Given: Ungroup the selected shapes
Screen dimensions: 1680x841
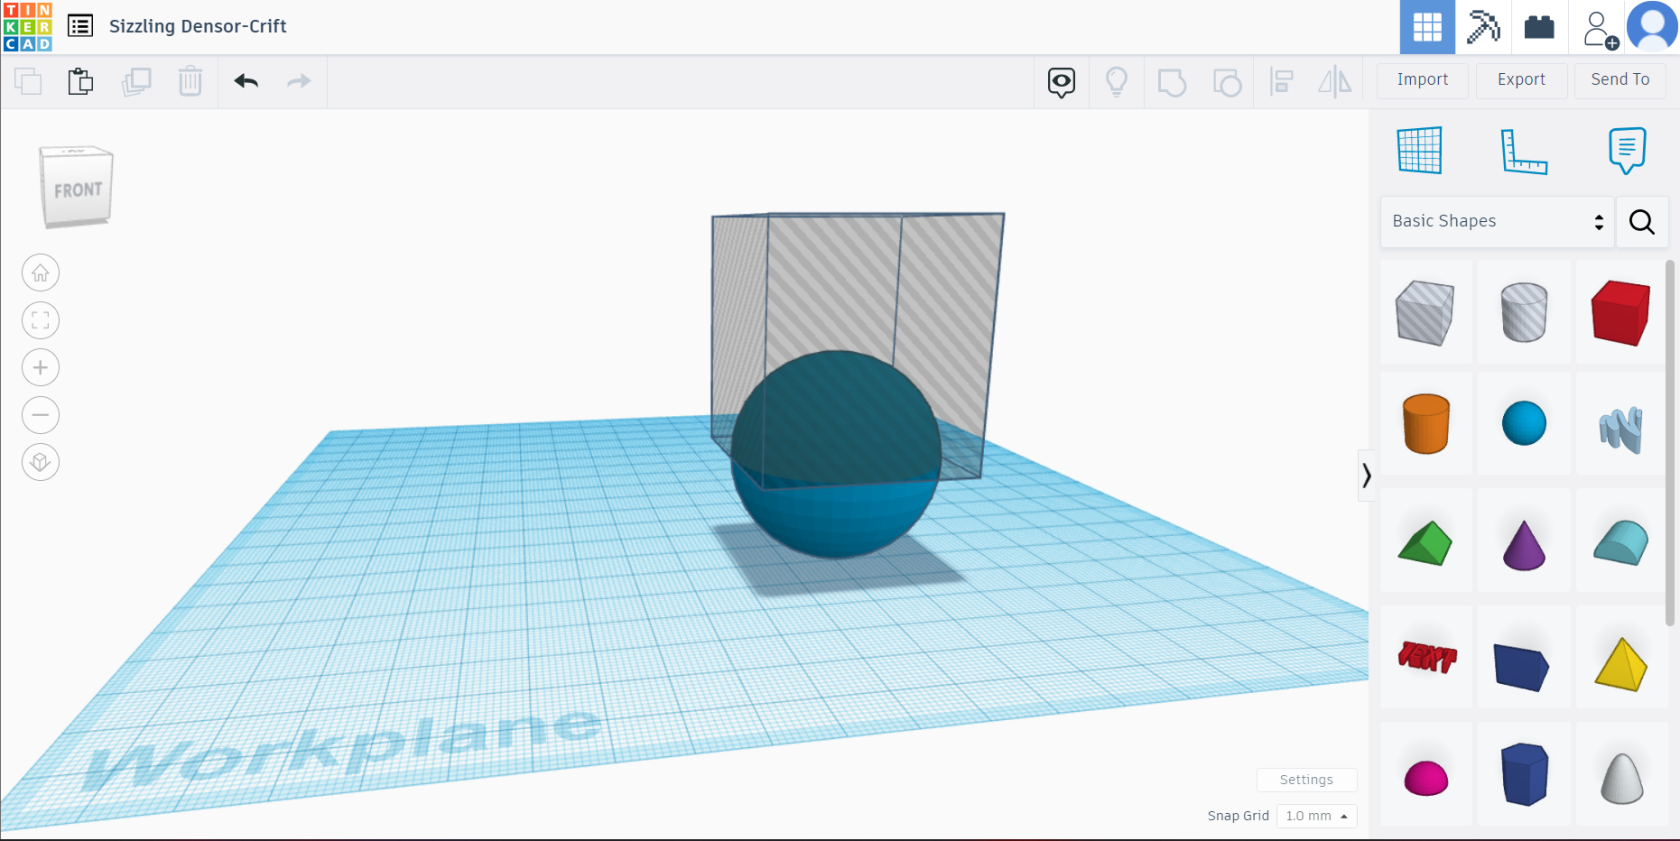Looking at the screenshot, I should pyautogui.click(x=1226, y=82).
